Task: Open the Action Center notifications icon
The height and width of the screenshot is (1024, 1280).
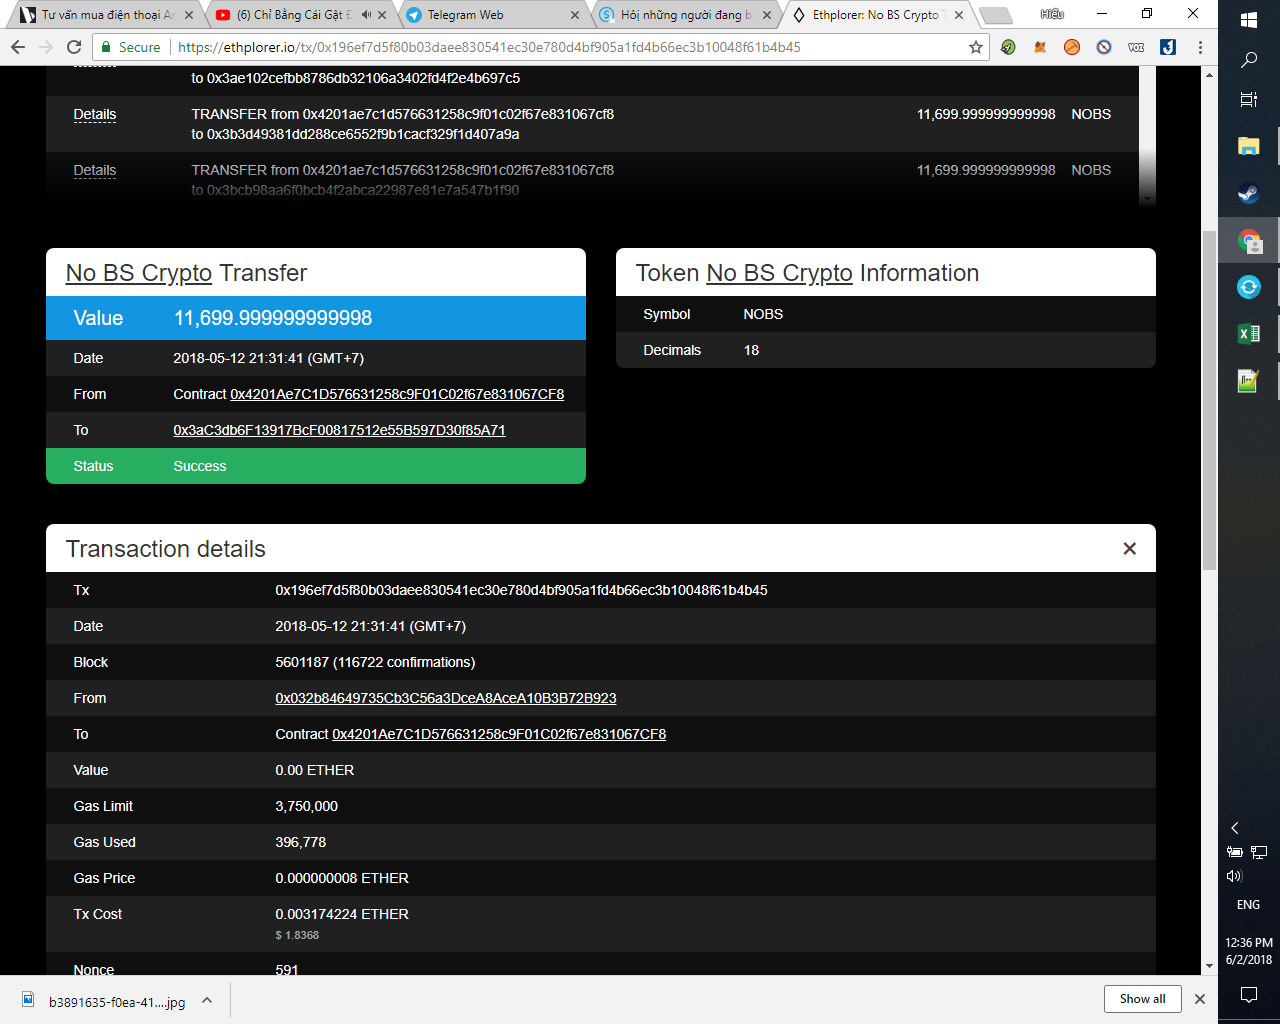Action: point(1249,994)
